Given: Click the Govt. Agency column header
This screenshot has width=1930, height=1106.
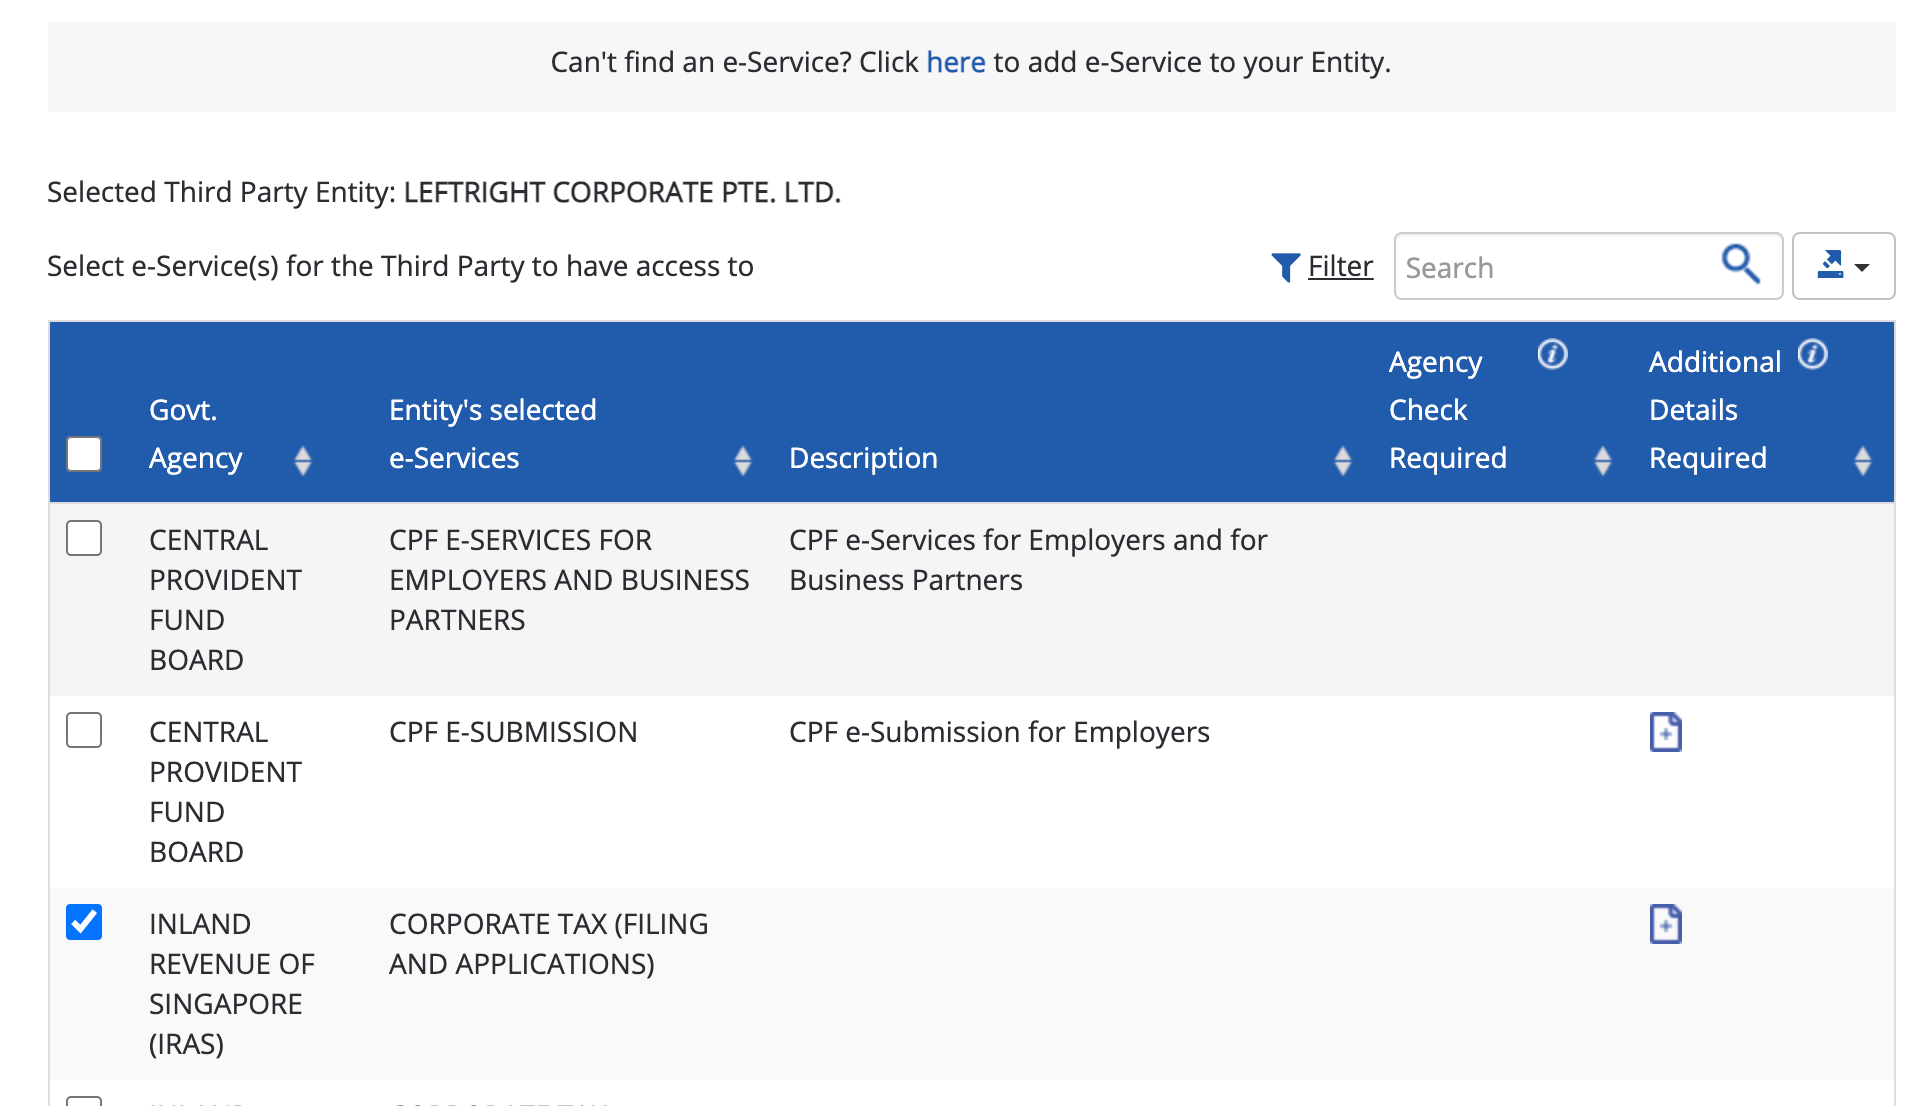Looking at the screenshot, I should pos(195,434).
